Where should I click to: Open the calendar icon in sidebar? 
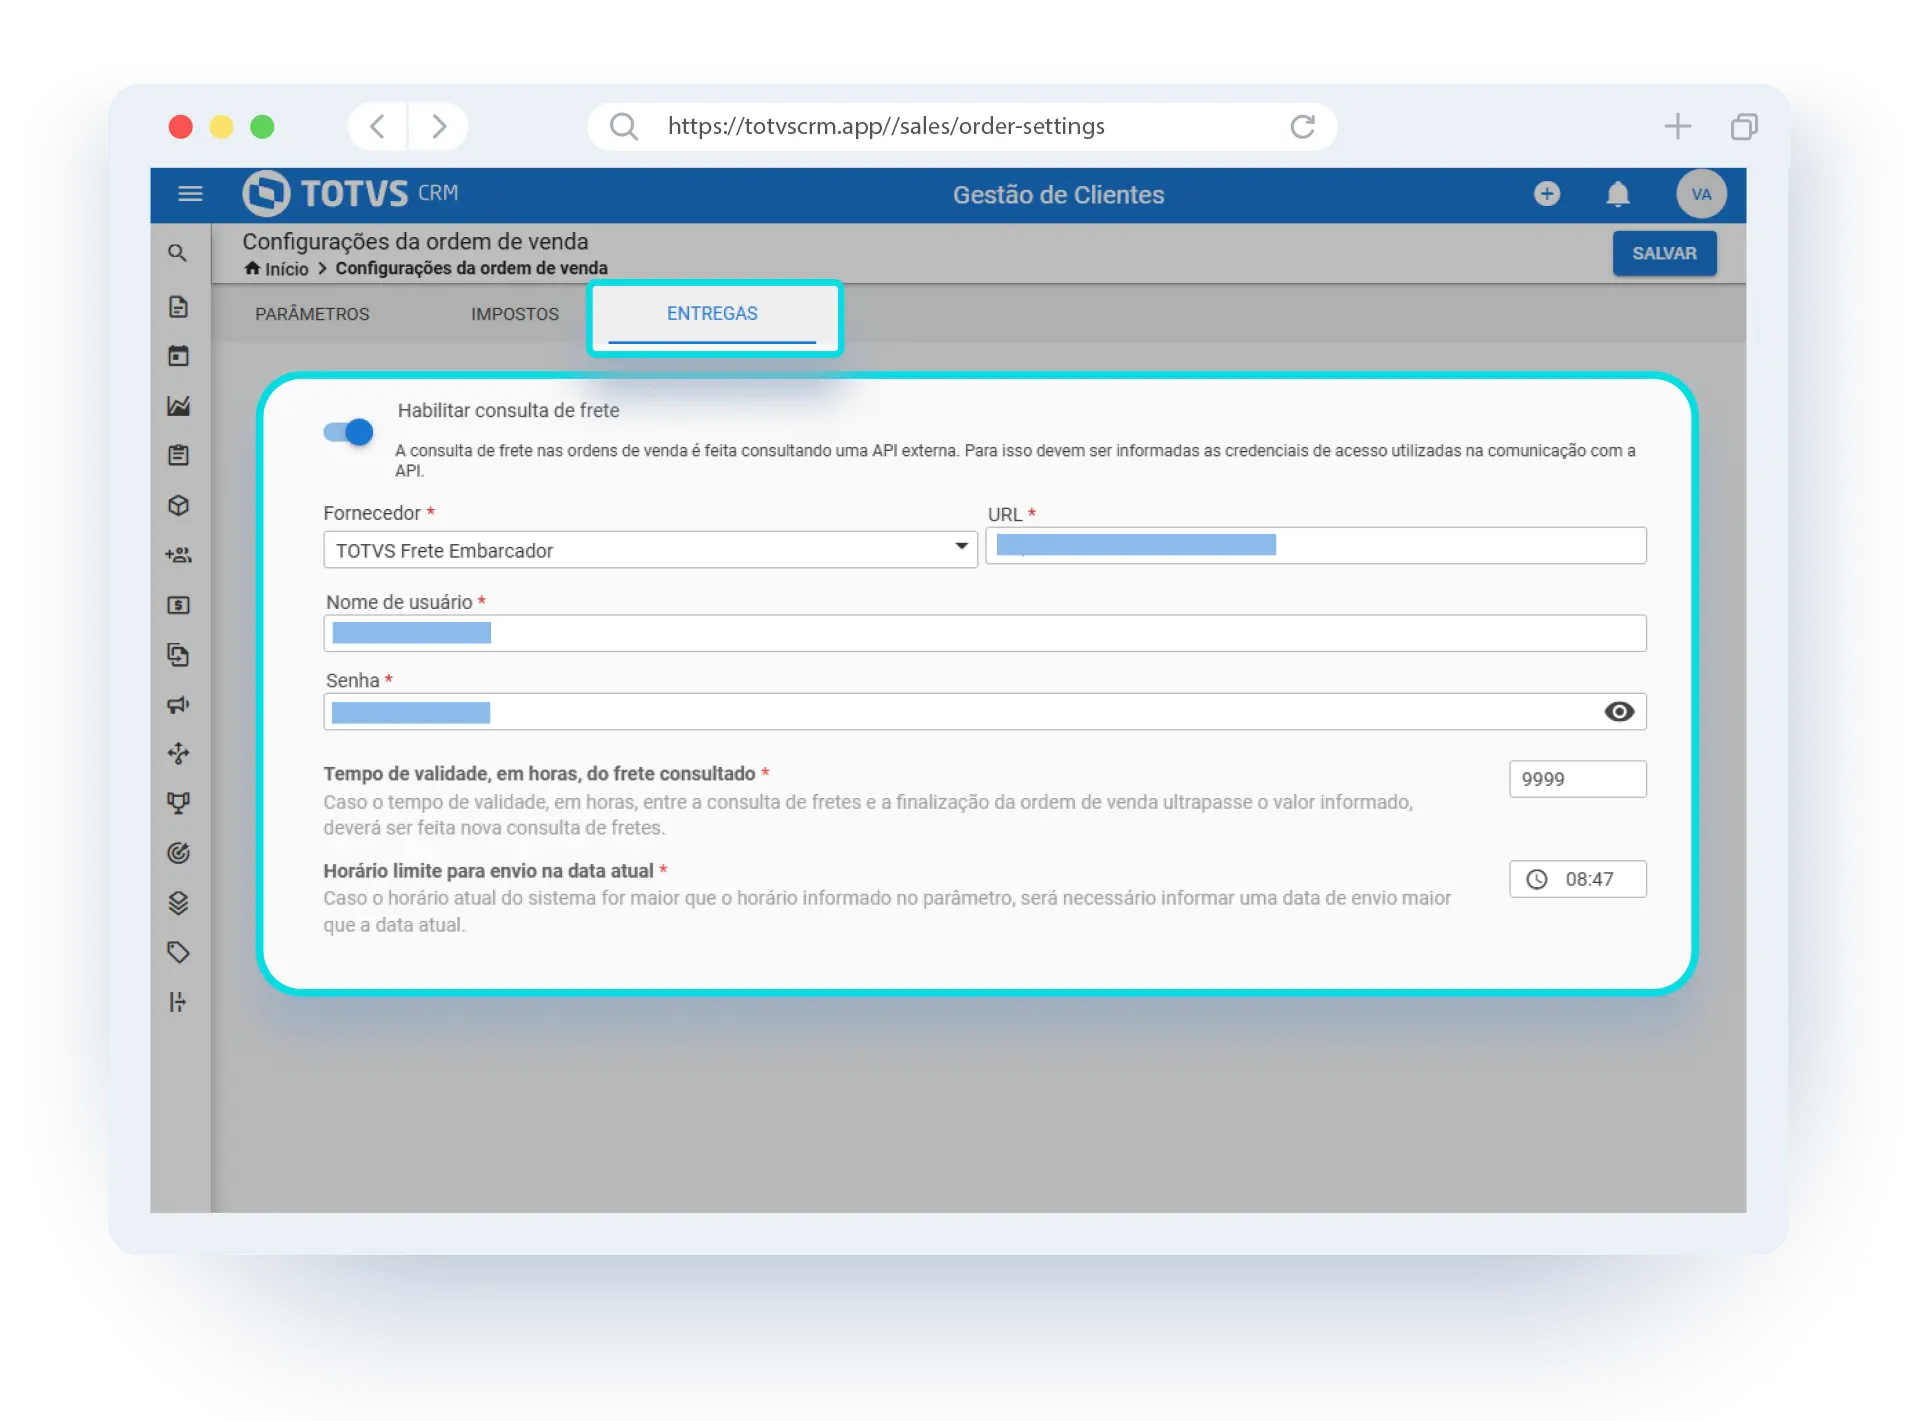178,356
